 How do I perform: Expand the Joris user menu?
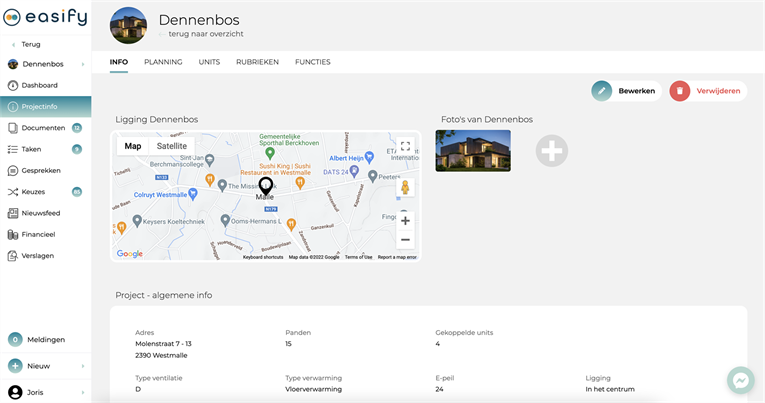[x=45, y=393]
